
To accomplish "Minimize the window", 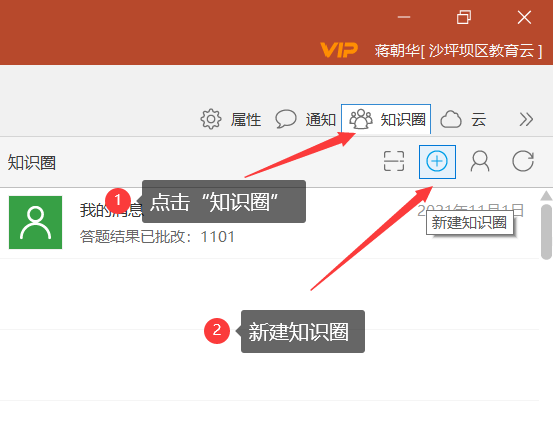I will coord(404,17).
